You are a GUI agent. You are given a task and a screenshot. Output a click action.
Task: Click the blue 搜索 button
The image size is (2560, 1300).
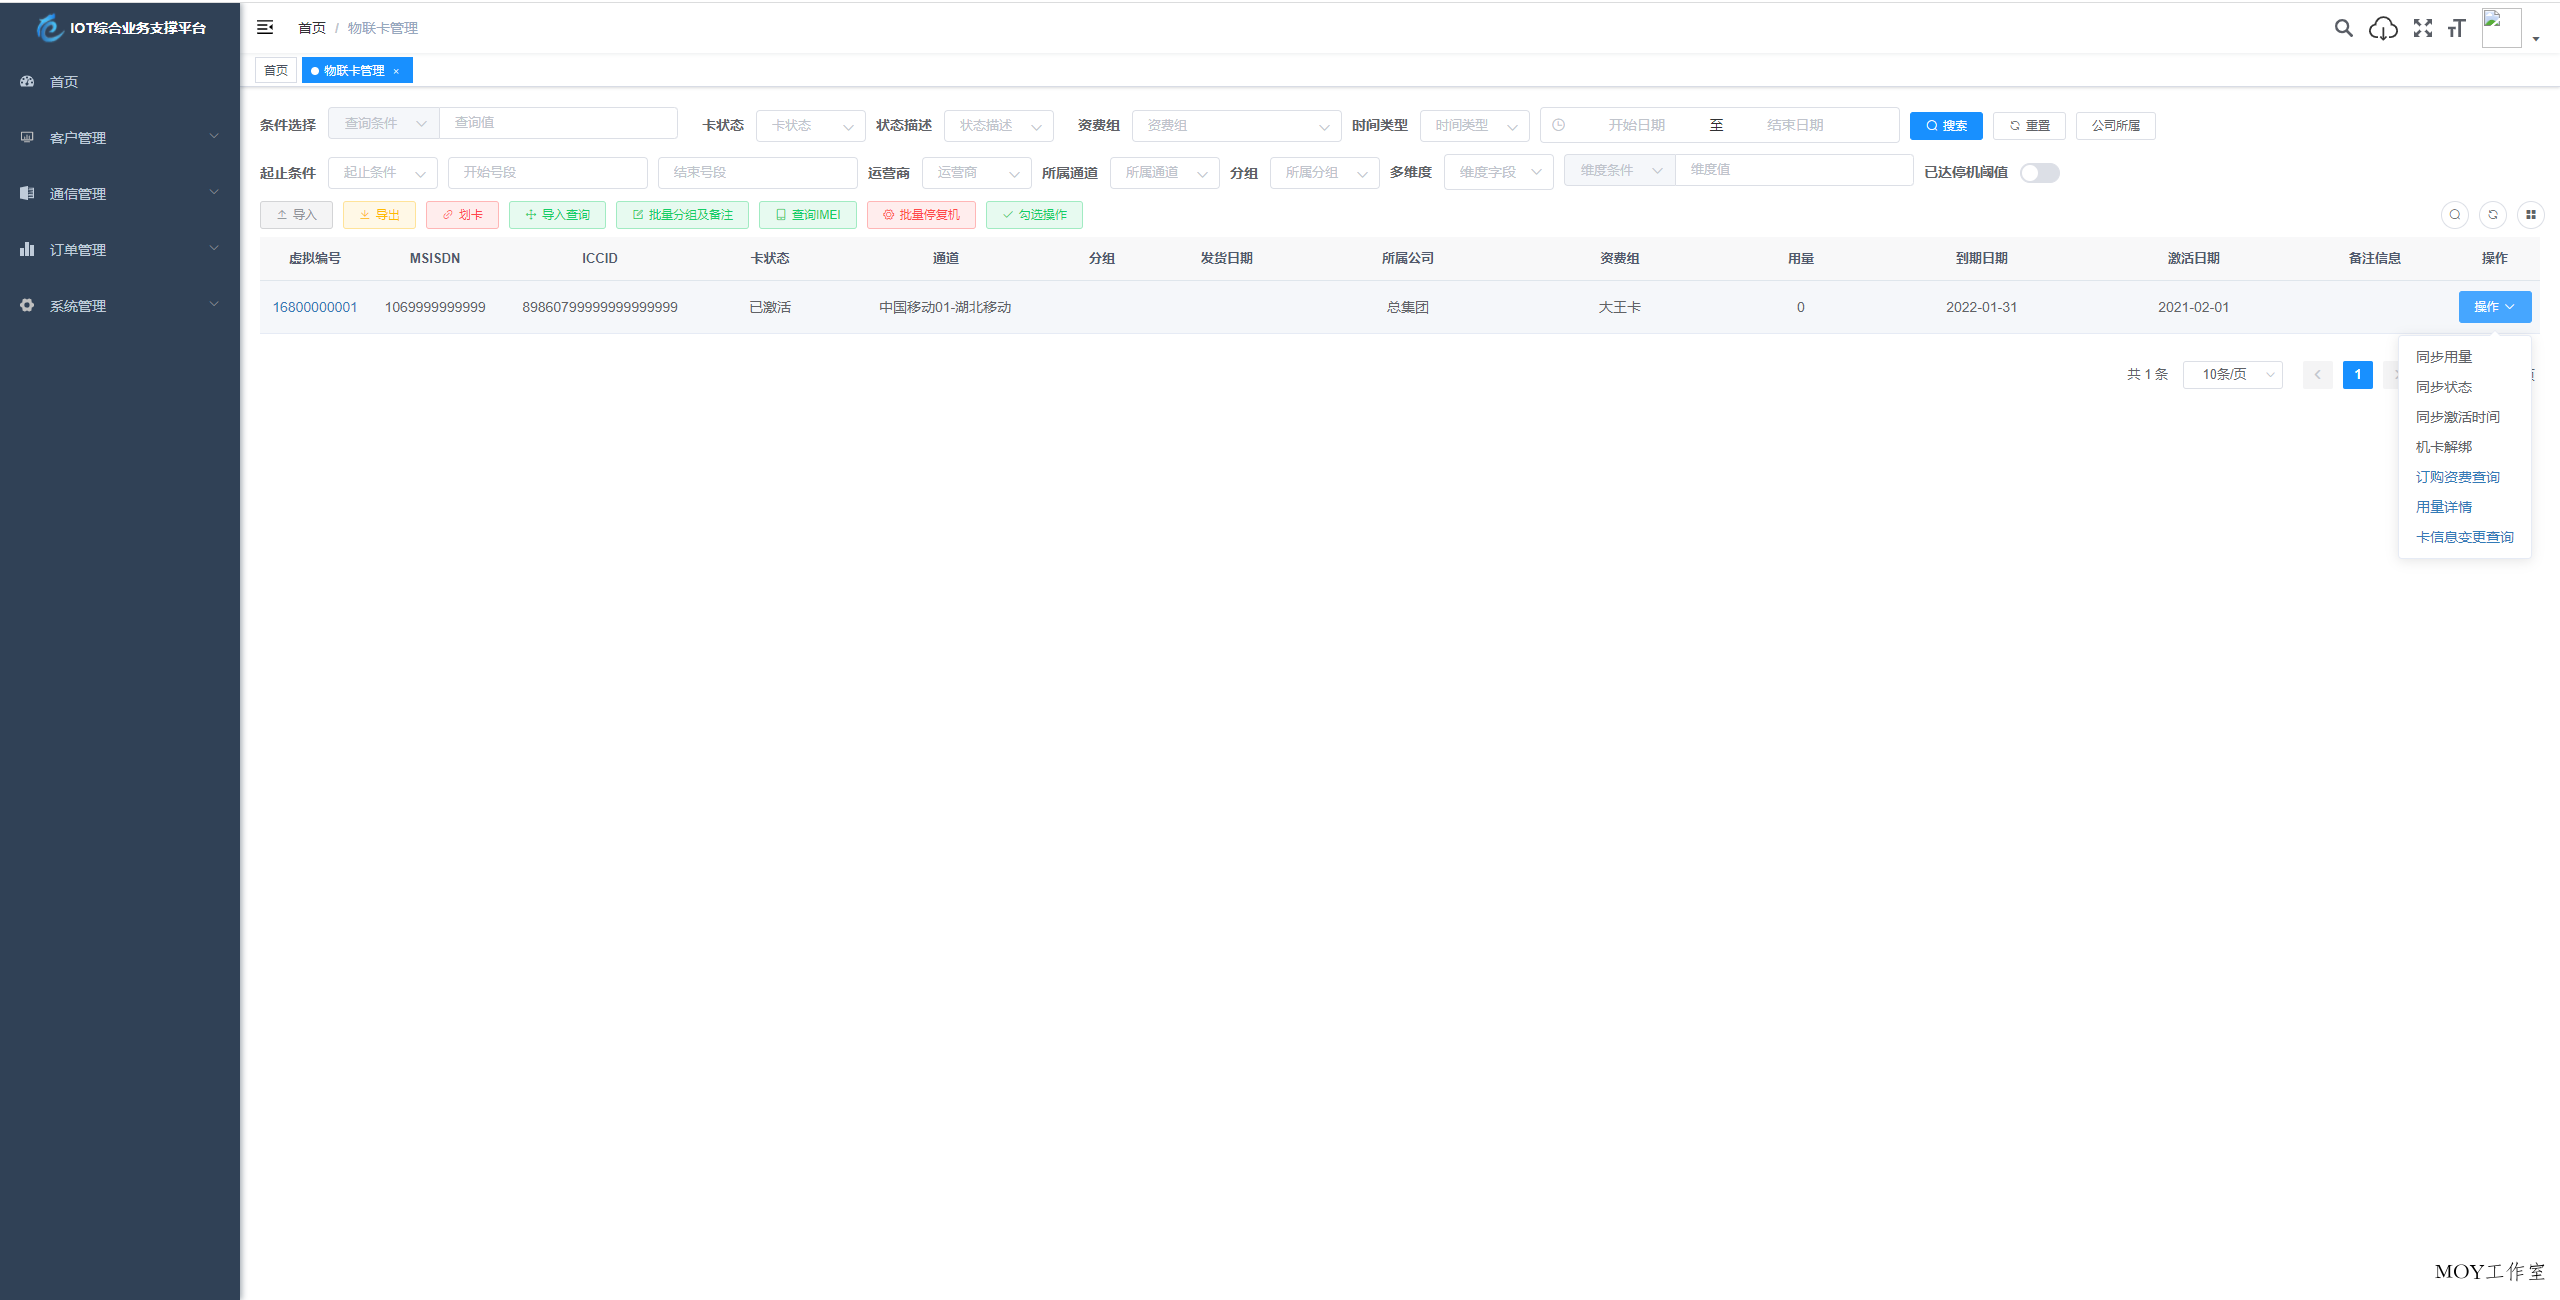point(1945,126)
